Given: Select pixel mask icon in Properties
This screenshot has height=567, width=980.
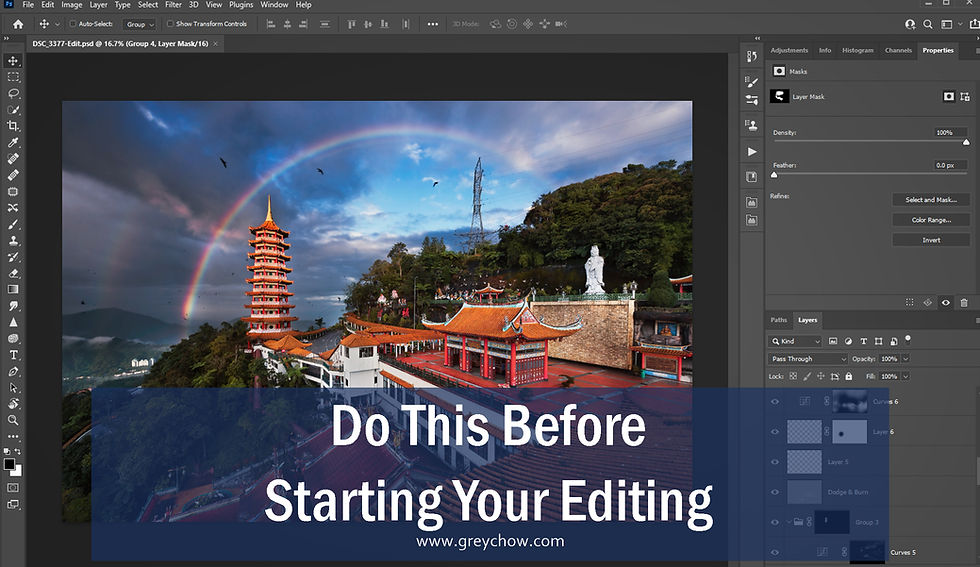Looking at the screenshot, I should pyautogui.click(x=949, y=96).
